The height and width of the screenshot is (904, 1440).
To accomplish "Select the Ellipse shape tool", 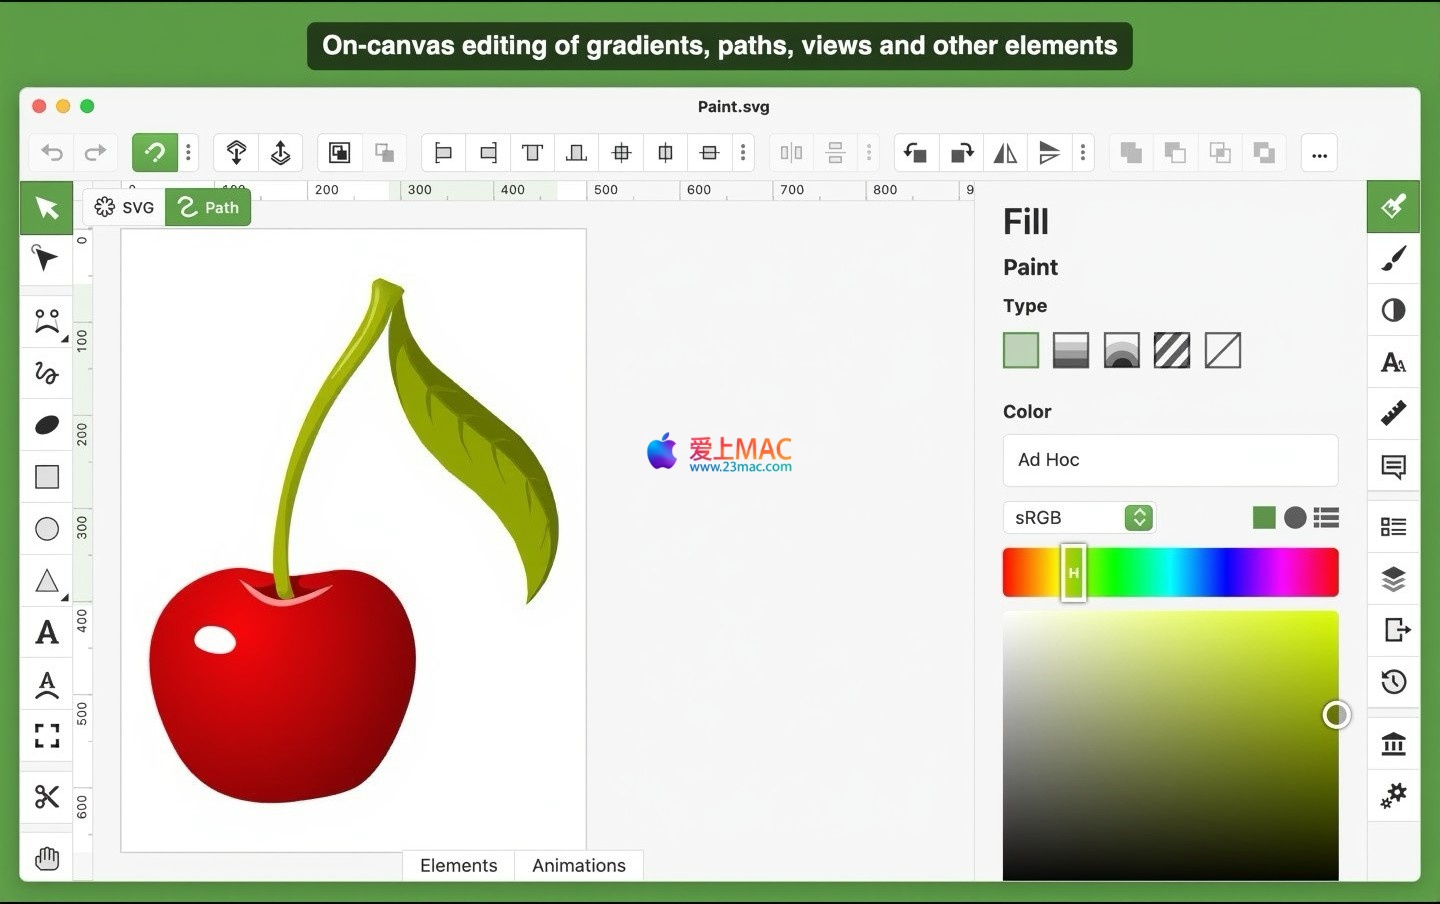I will coord(46,529).
